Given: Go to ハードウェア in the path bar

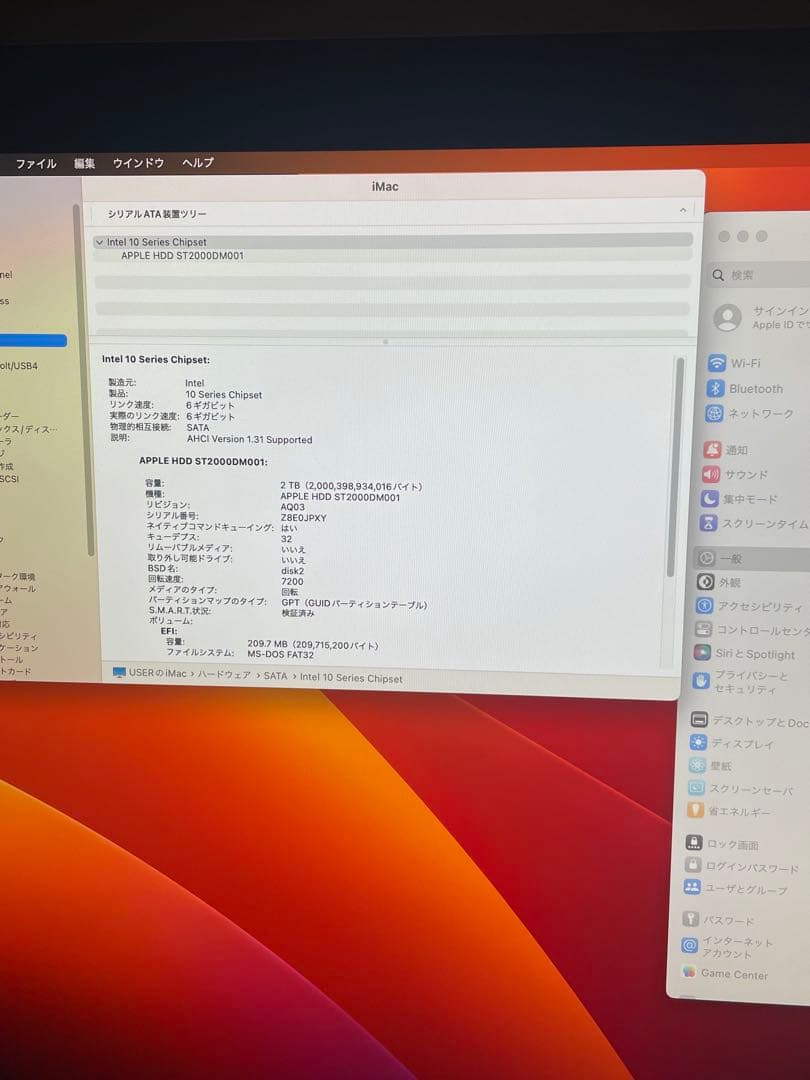Looking at the screenshot, I should coord(225,676).
